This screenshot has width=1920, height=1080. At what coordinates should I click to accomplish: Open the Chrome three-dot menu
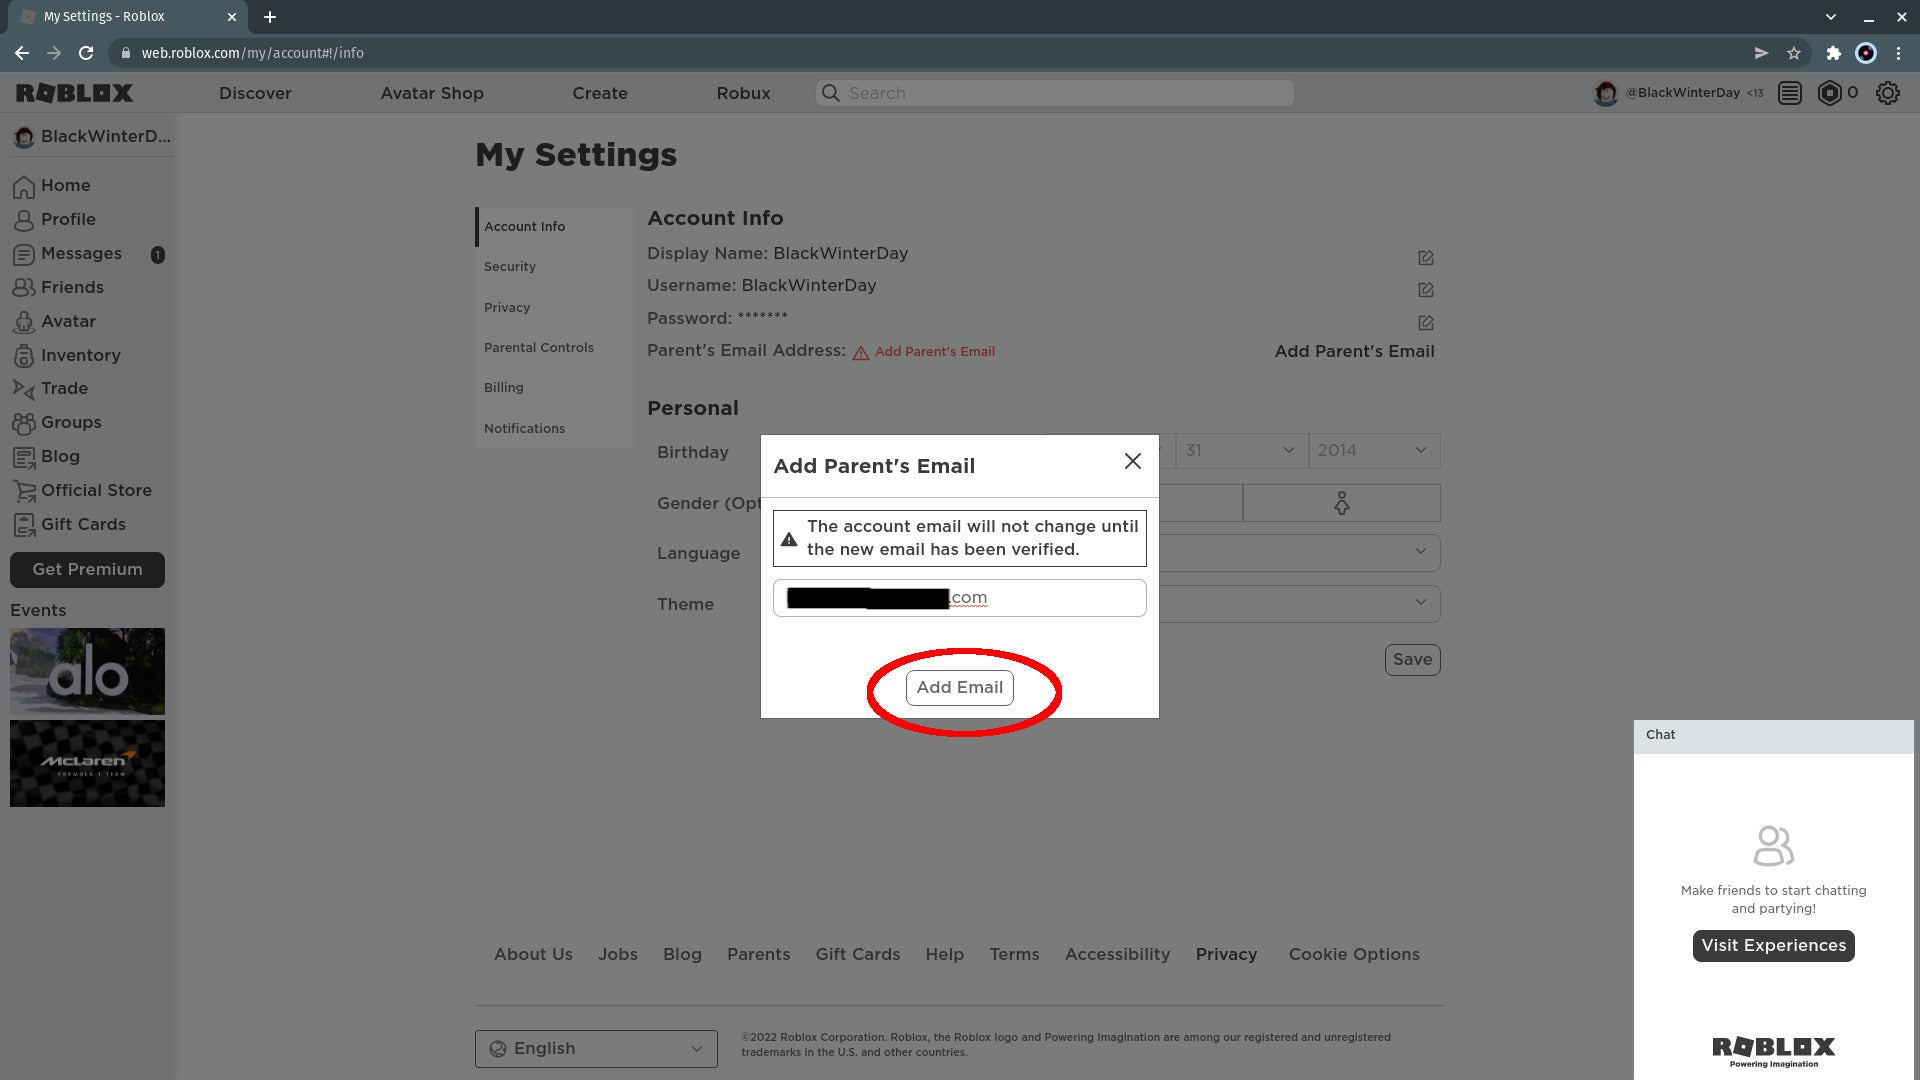tap(1898, 53)
